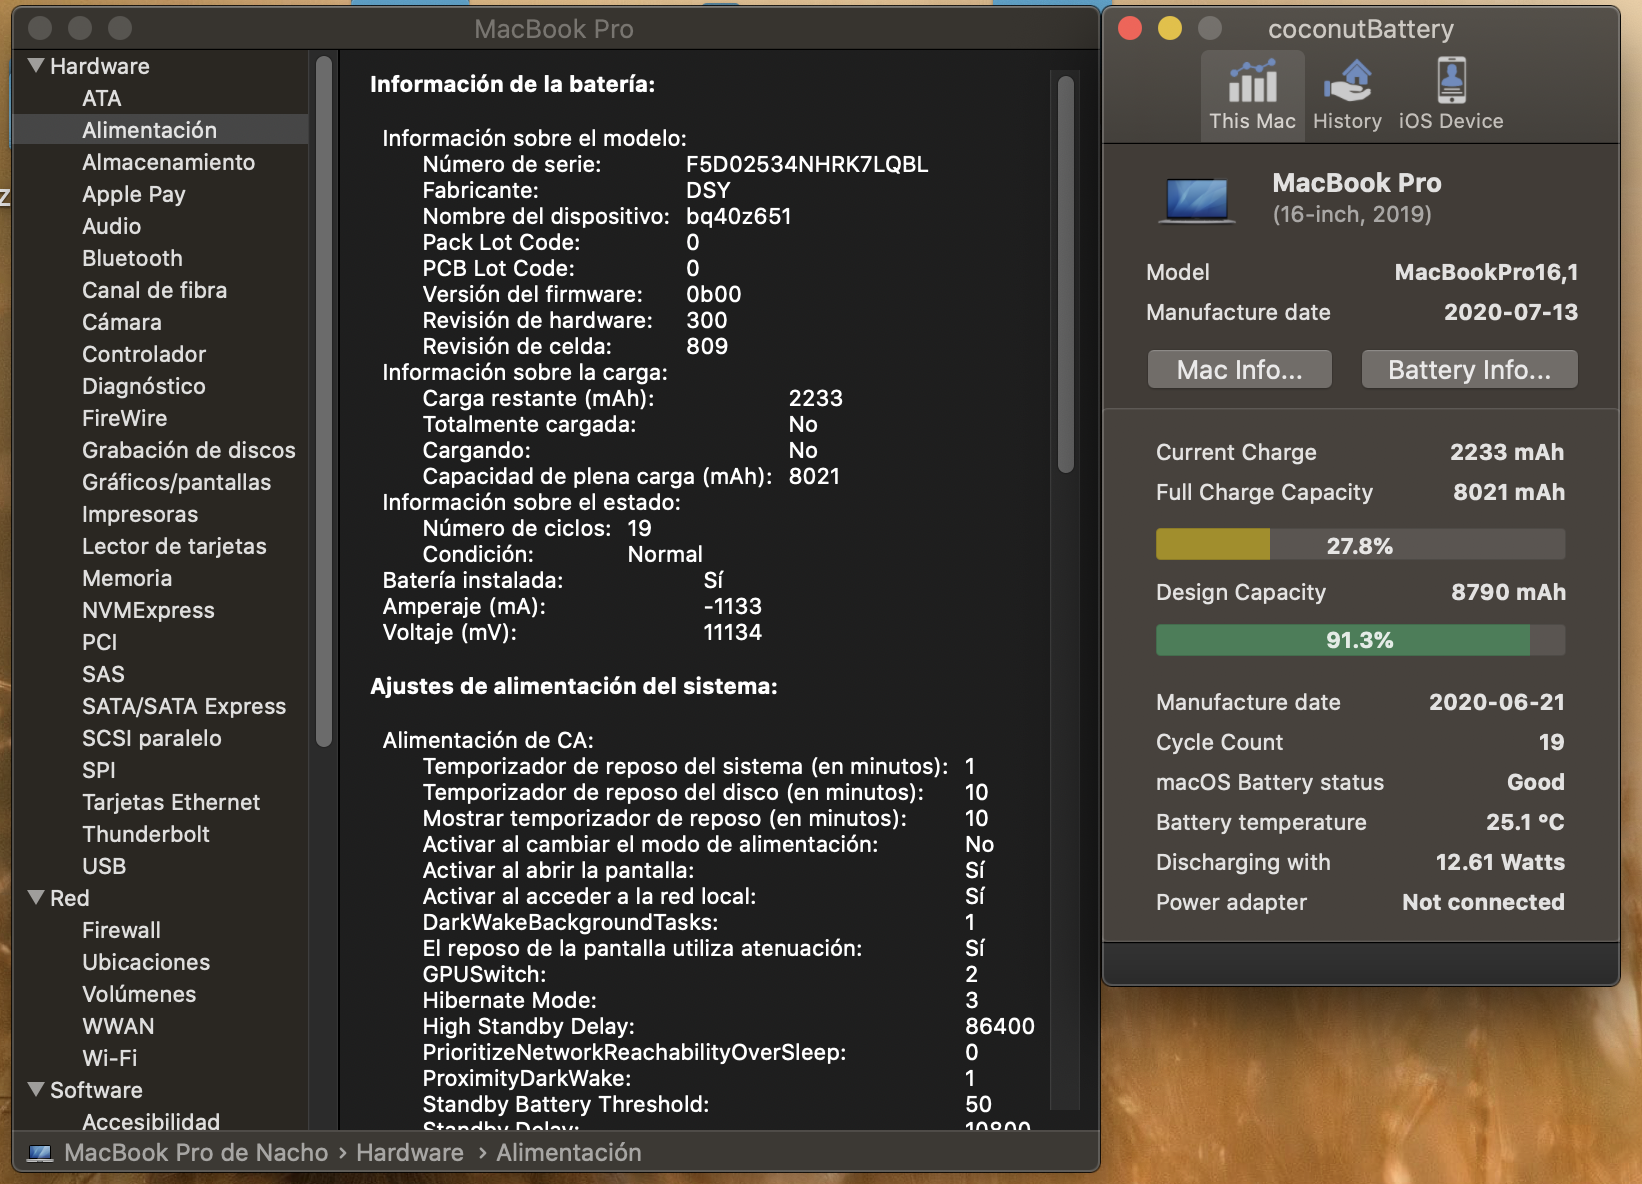Click Alimentación in the bottom path bar
The width and height of the screenshot is (1642, 1184).
point(569,1153)
